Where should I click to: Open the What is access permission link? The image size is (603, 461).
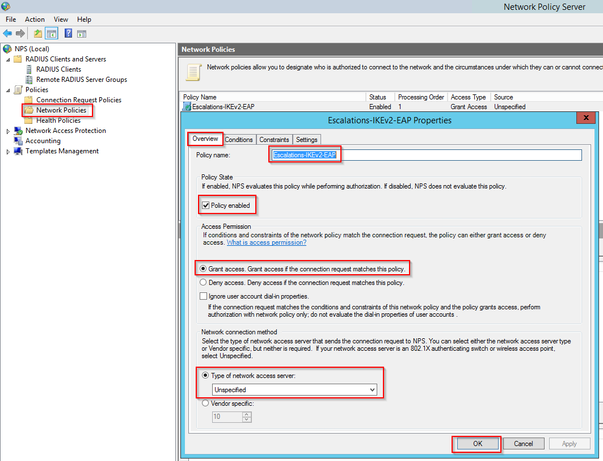click(x=266, y=243)
